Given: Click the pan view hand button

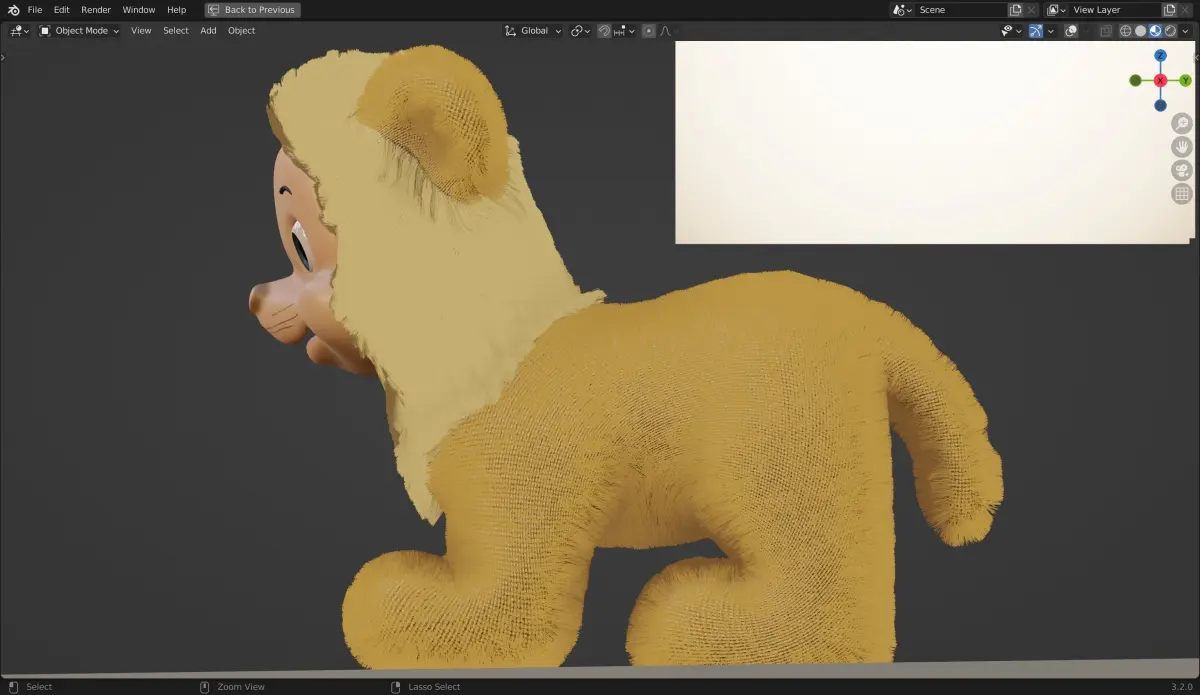Looking at the screenshot, I should [x=1182, y=147].
